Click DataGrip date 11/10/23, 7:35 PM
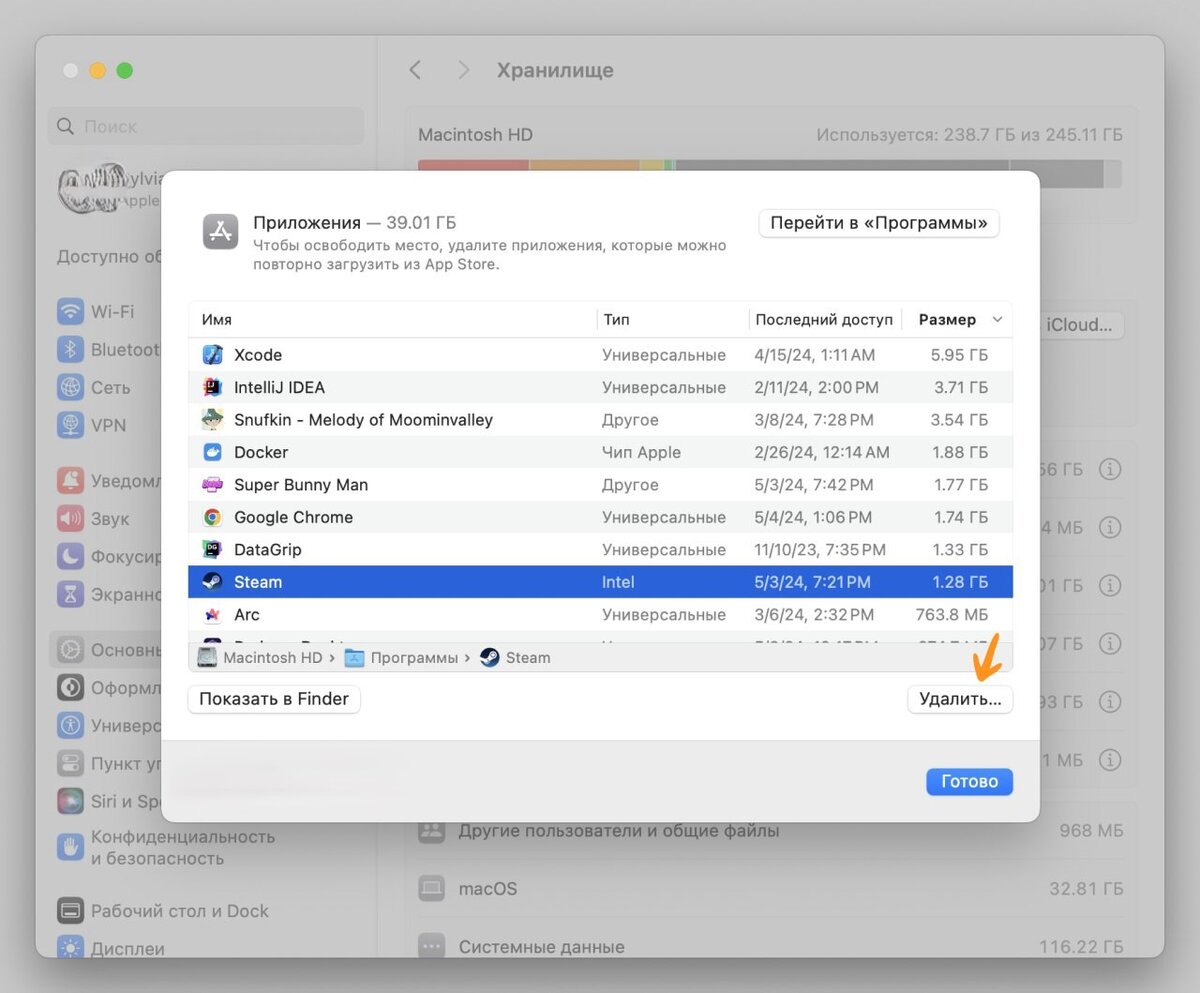The width and height of the screenshot is (1200, 993). [820, 549]
